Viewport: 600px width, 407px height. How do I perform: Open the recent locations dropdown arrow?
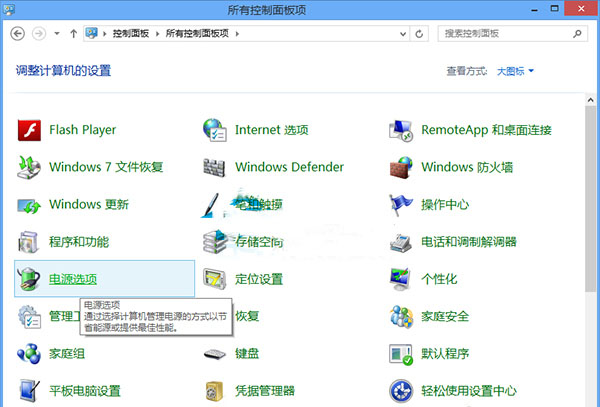point(57,34)
